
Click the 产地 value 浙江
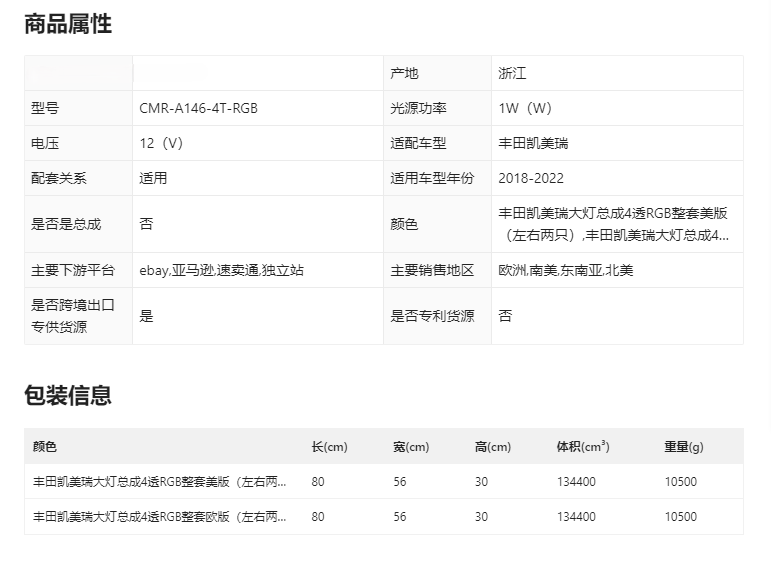click(512, 73)
